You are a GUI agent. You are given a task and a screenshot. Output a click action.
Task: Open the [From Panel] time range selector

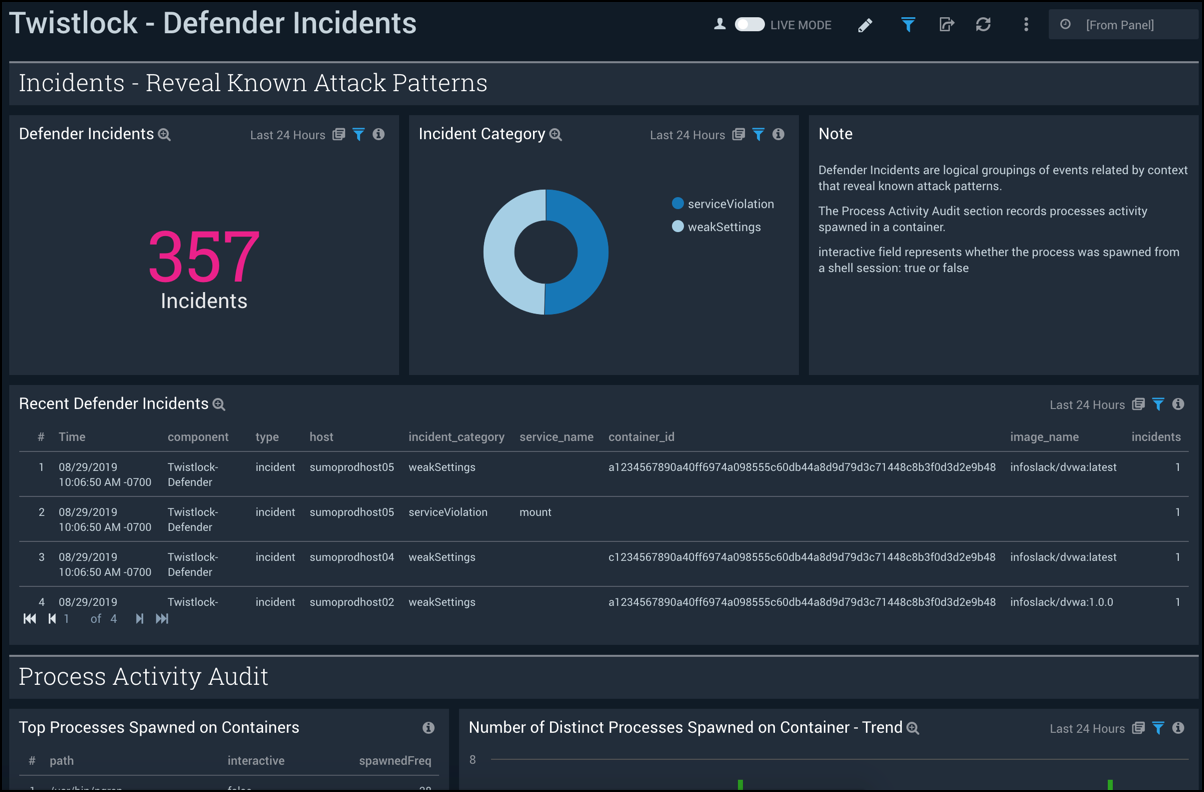(x=1122, y=23)
